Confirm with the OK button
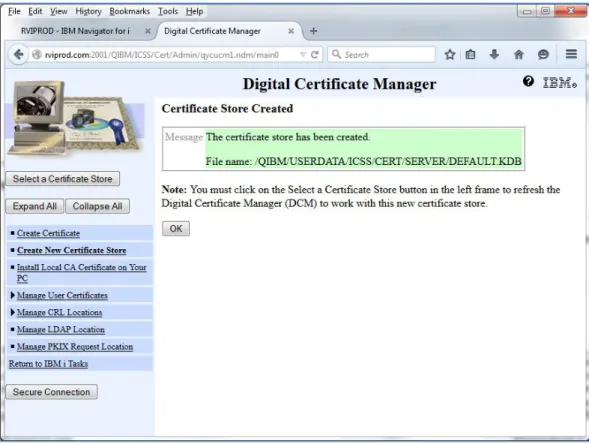Image resolution: width=589 pixels, height=444 pixels. tap(176, 229)
